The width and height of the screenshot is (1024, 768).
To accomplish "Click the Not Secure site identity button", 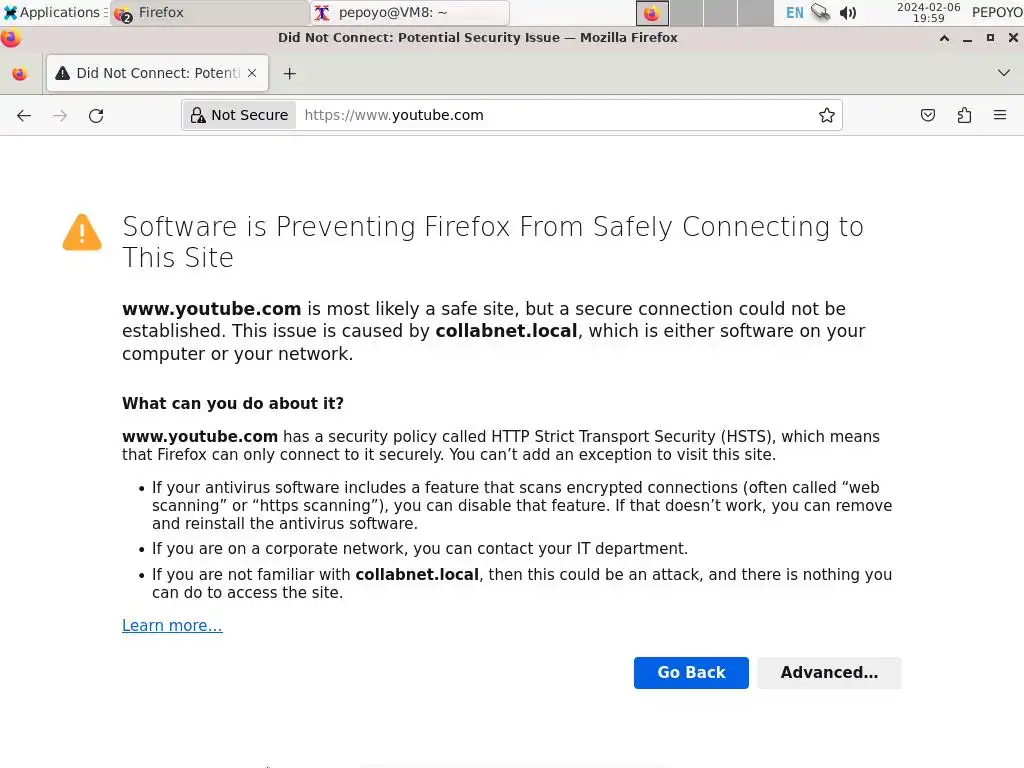I will (240, 115).
